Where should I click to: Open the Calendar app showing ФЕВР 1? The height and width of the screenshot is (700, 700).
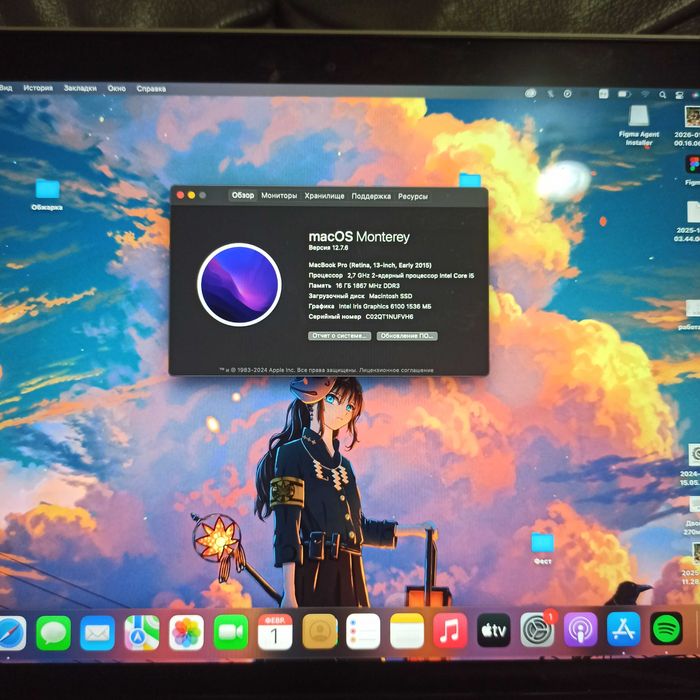pos(275,632)
